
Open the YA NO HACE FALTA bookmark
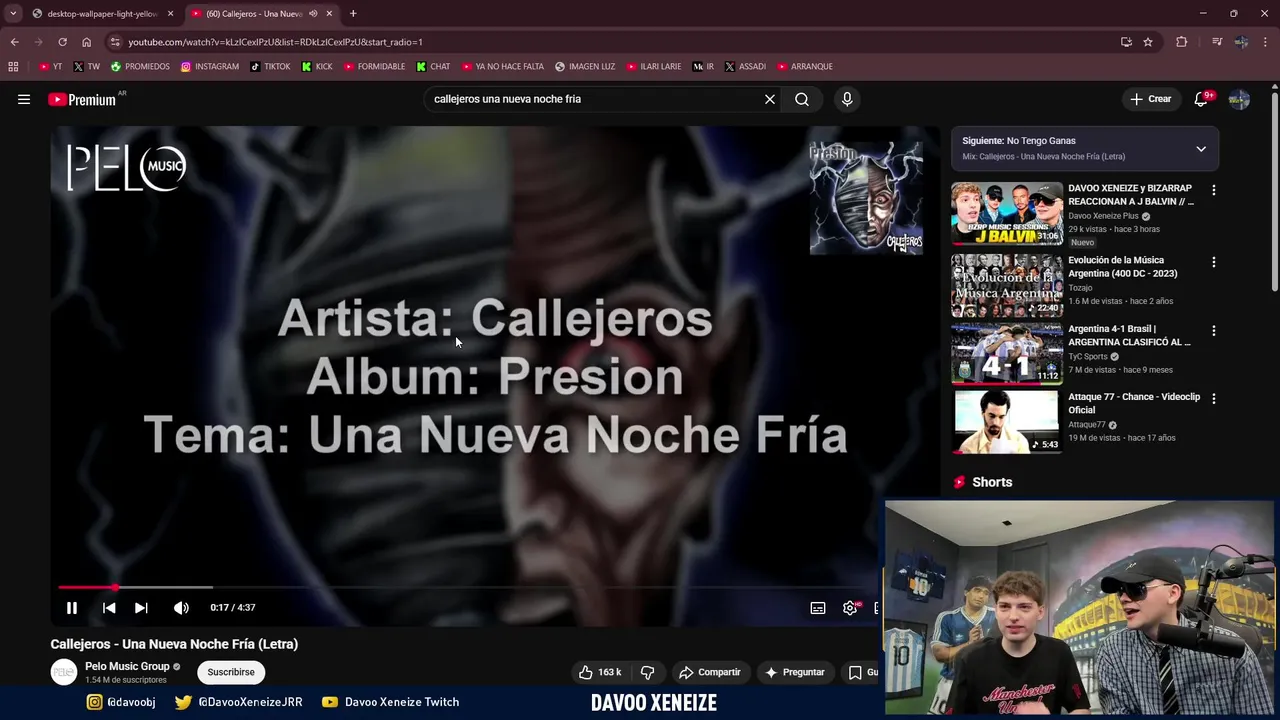[x=503, y=66]
